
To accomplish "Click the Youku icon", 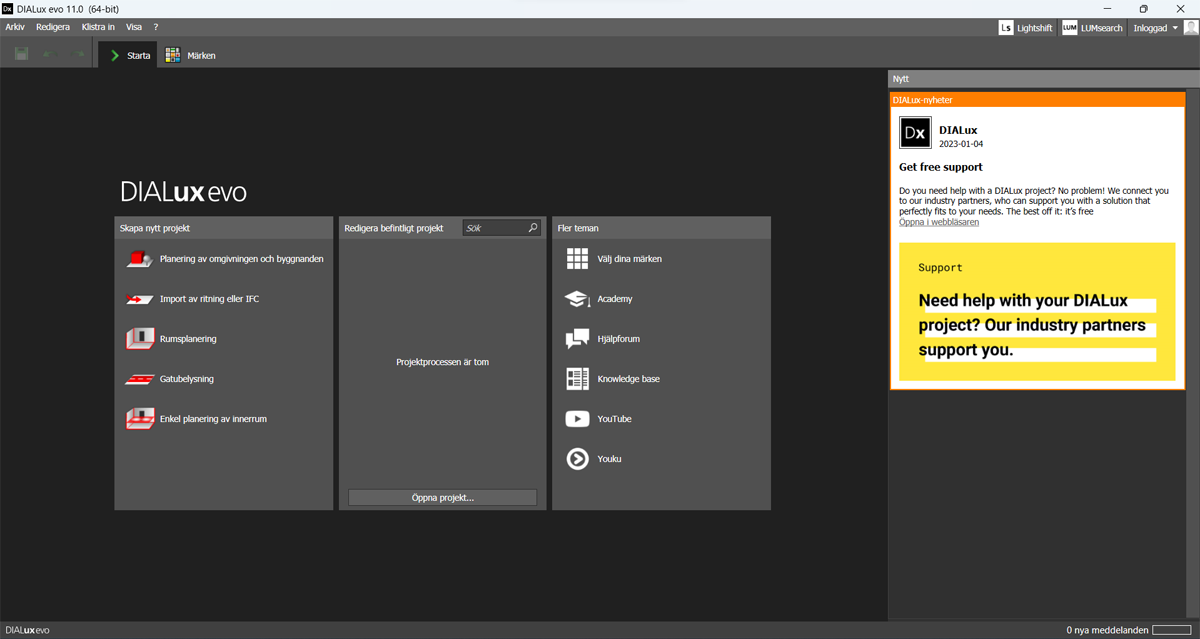I will (577, 459).
